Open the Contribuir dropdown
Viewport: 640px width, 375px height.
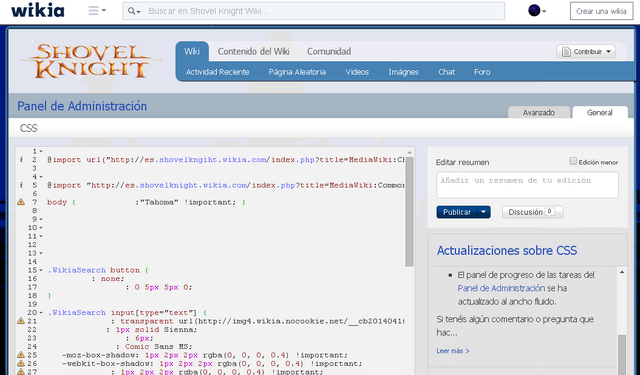click(x=586, y=51)
